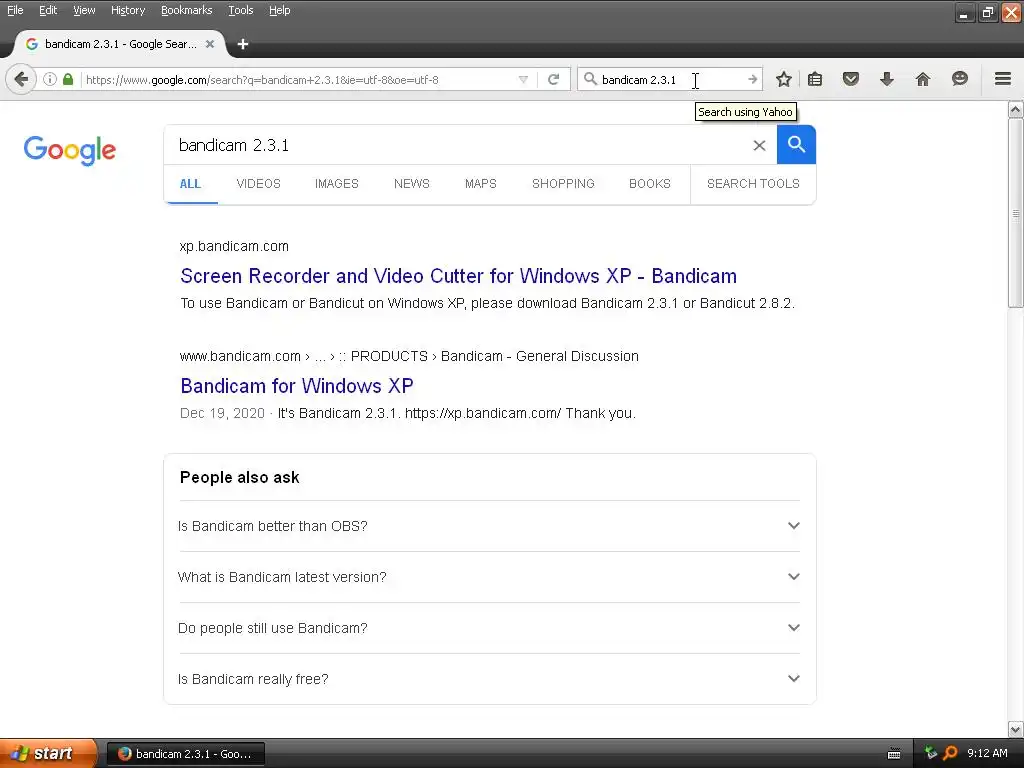Expand 'Is Bandicam really free?'
This screenshot has width=1024, height=768.
click(489, 679)
